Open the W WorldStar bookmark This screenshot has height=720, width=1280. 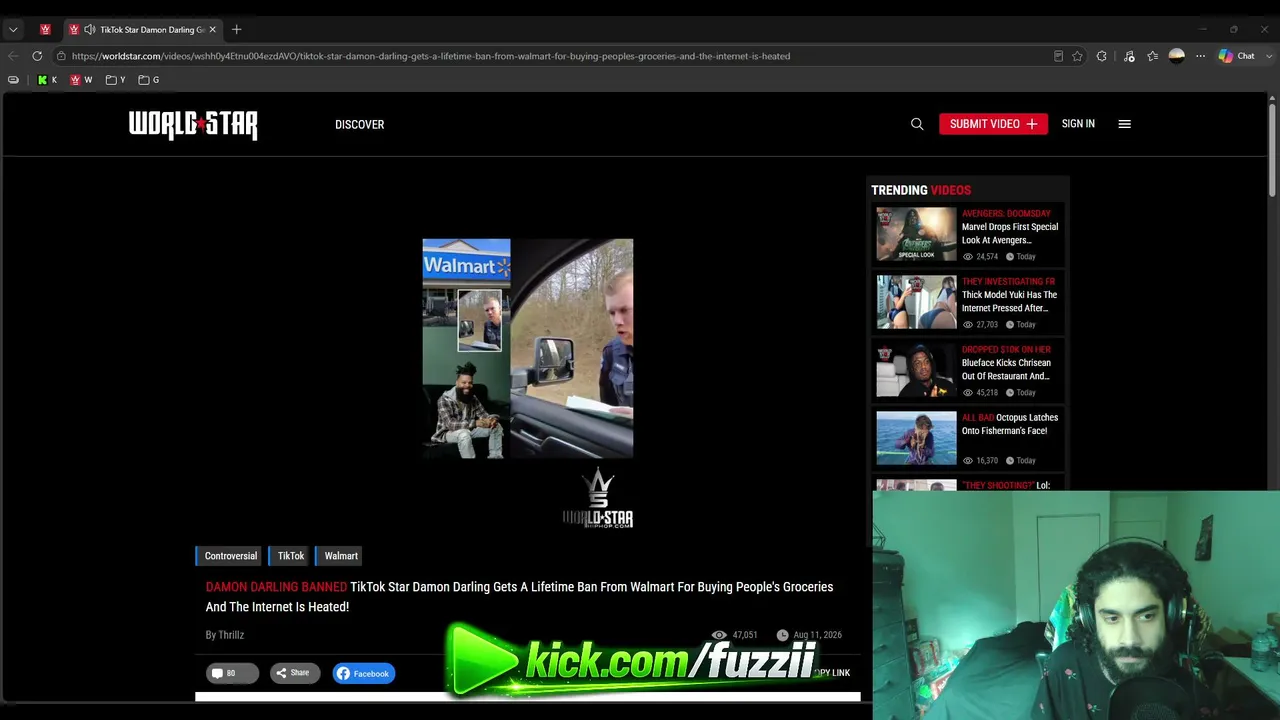(81, 80)
